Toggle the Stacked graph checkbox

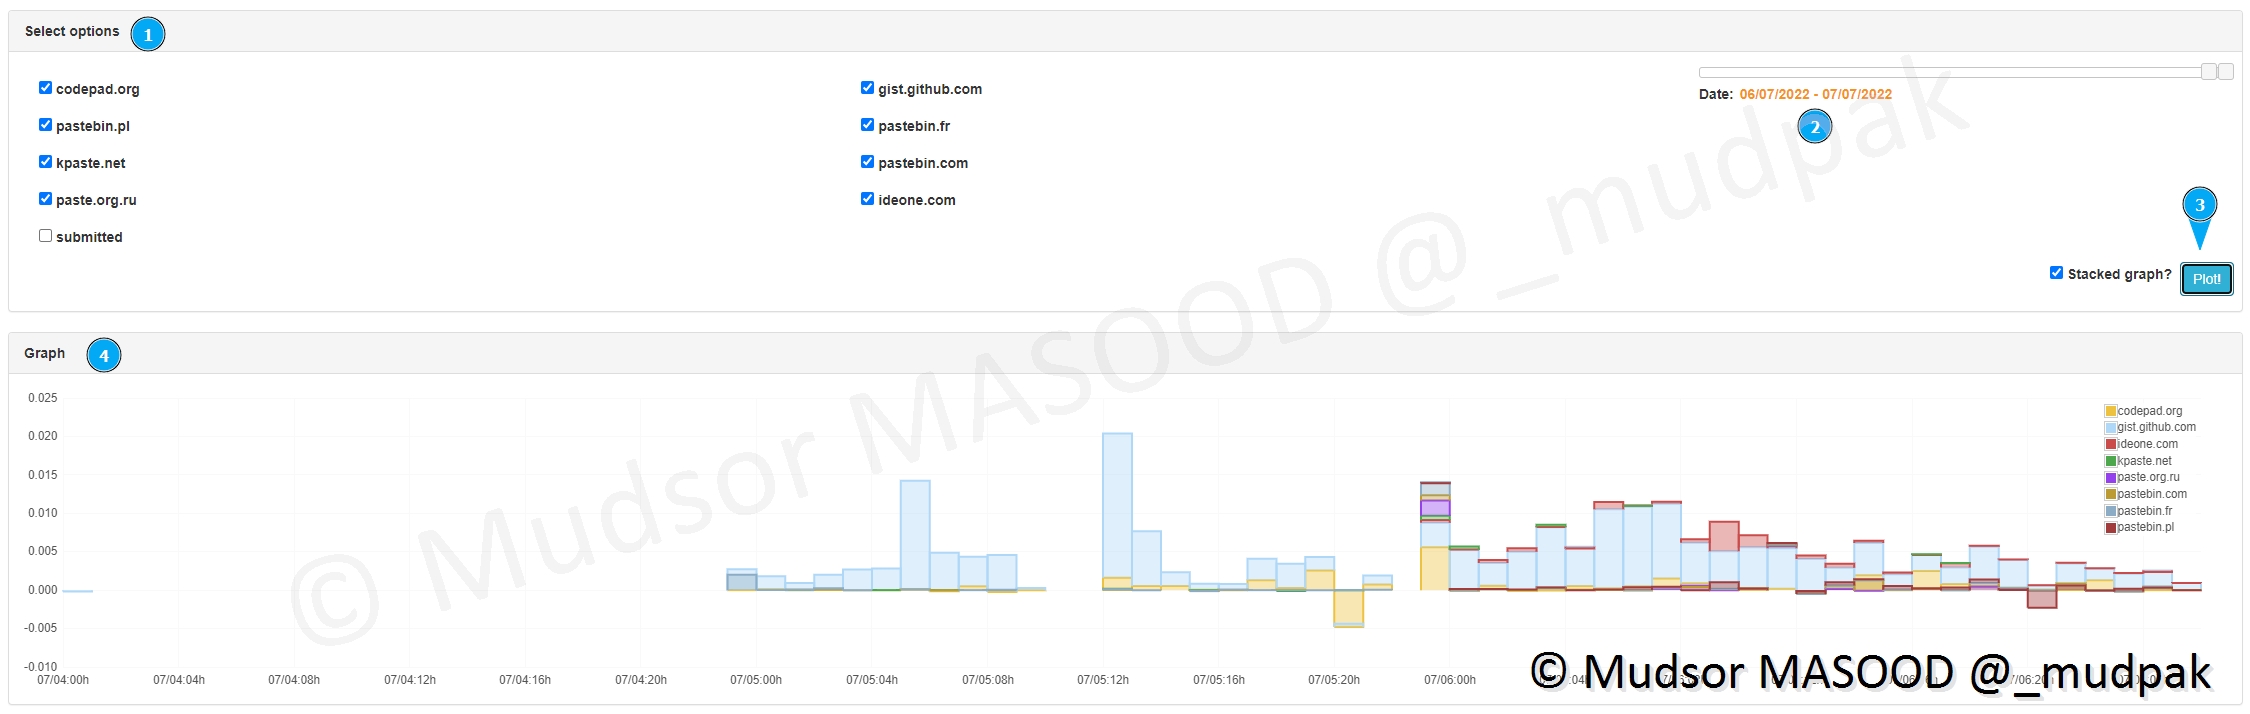[2056, 273]
